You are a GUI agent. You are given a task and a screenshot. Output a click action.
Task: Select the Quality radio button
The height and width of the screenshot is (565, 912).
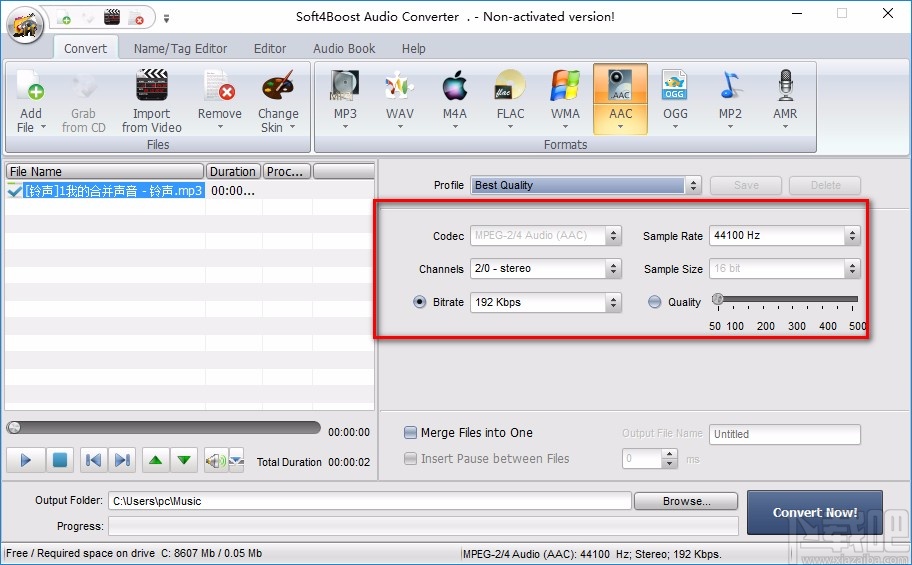click(654, 302)
